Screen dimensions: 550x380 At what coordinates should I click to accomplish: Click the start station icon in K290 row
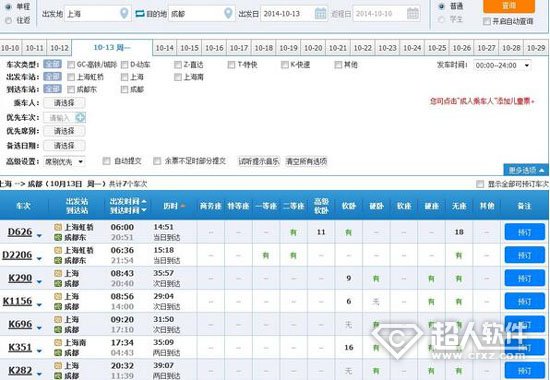[x=58, y=273]
